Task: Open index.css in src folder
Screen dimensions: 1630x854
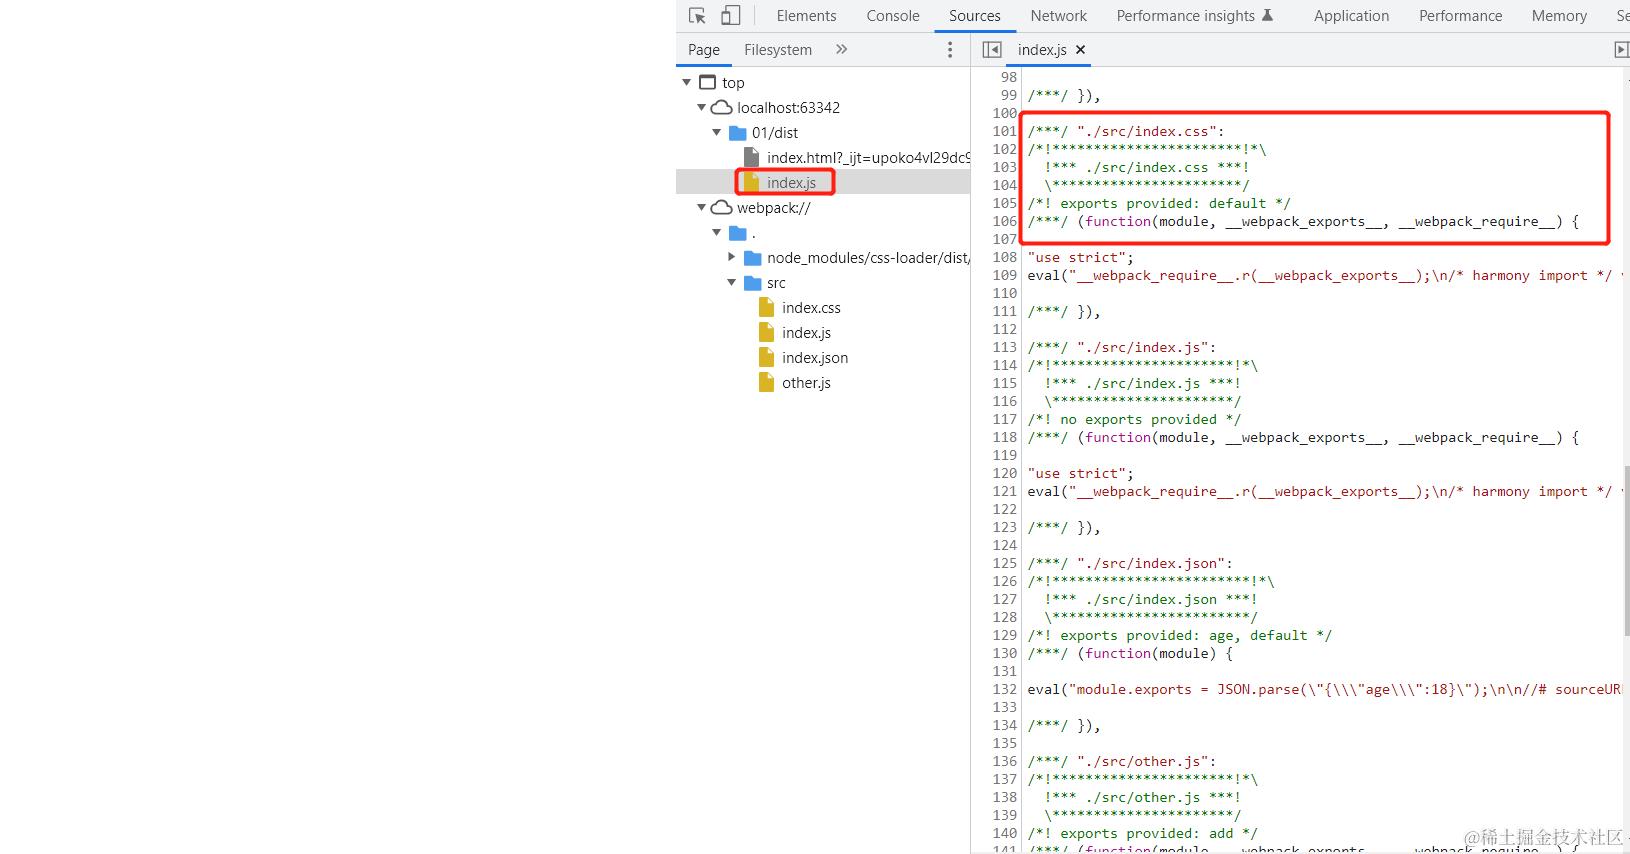Action: (811, 307)
